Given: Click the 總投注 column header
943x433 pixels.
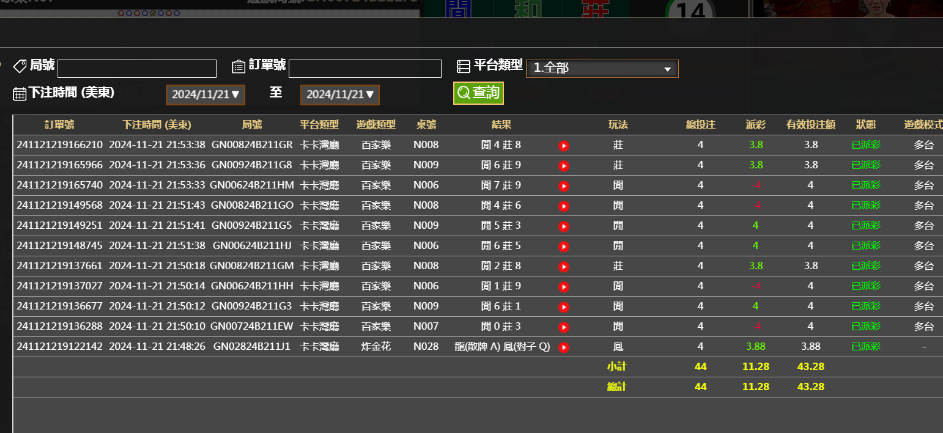Looking at the screenshot, I should [701, 125].
